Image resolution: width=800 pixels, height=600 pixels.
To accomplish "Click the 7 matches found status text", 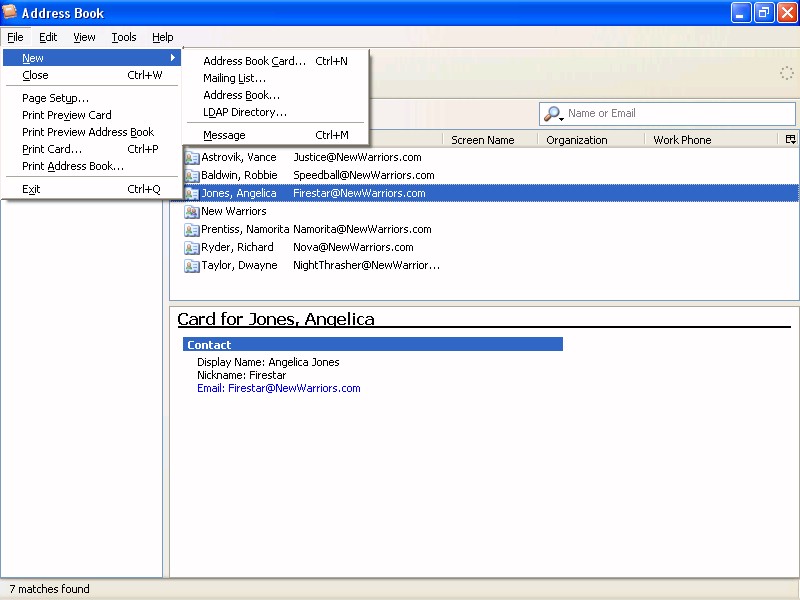I will click(x=49, y=589).
